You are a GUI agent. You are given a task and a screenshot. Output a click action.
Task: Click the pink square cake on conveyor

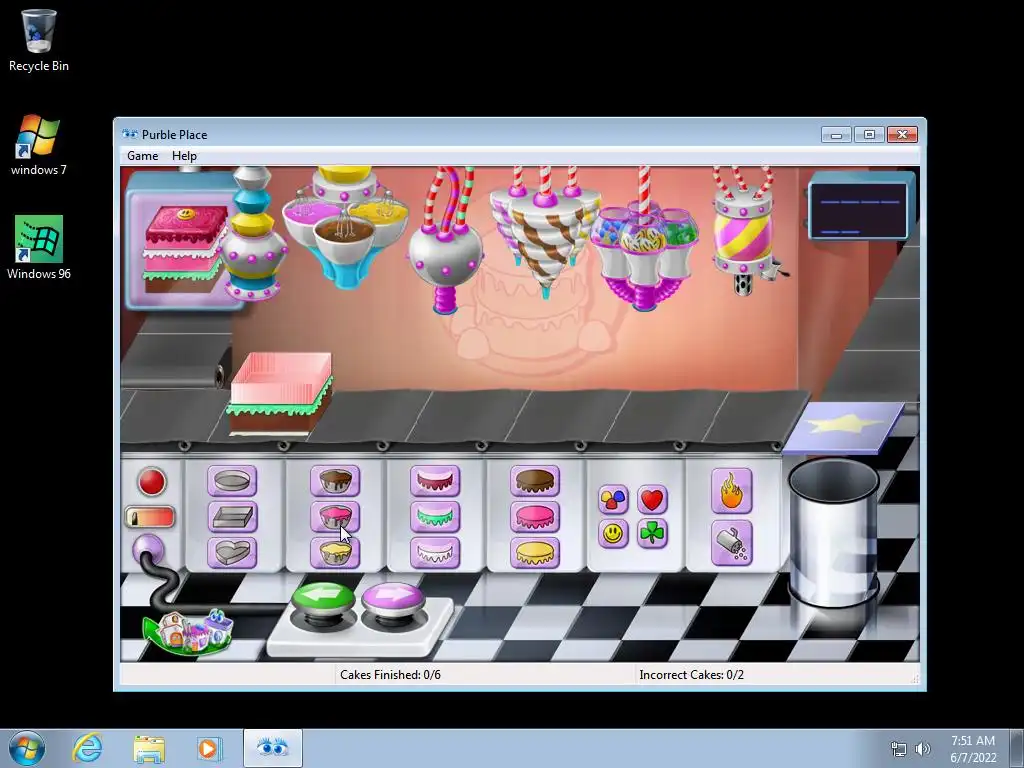(x=280, y=394)
